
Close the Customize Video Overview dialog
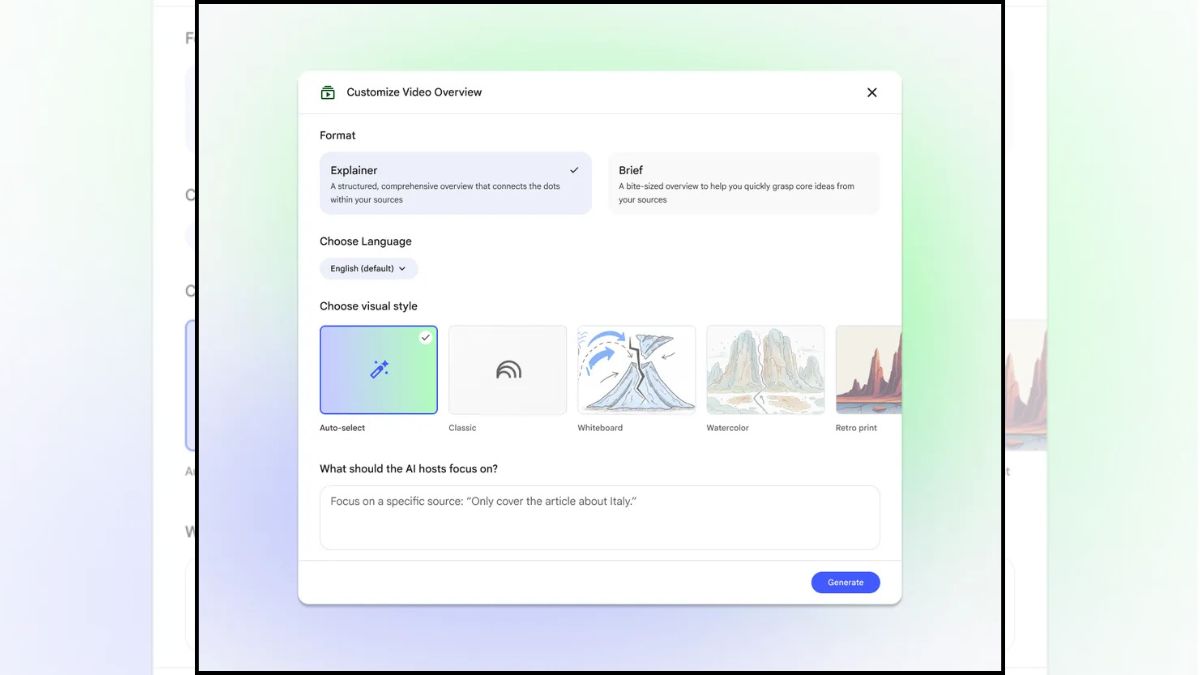click(x=871, y=91)
